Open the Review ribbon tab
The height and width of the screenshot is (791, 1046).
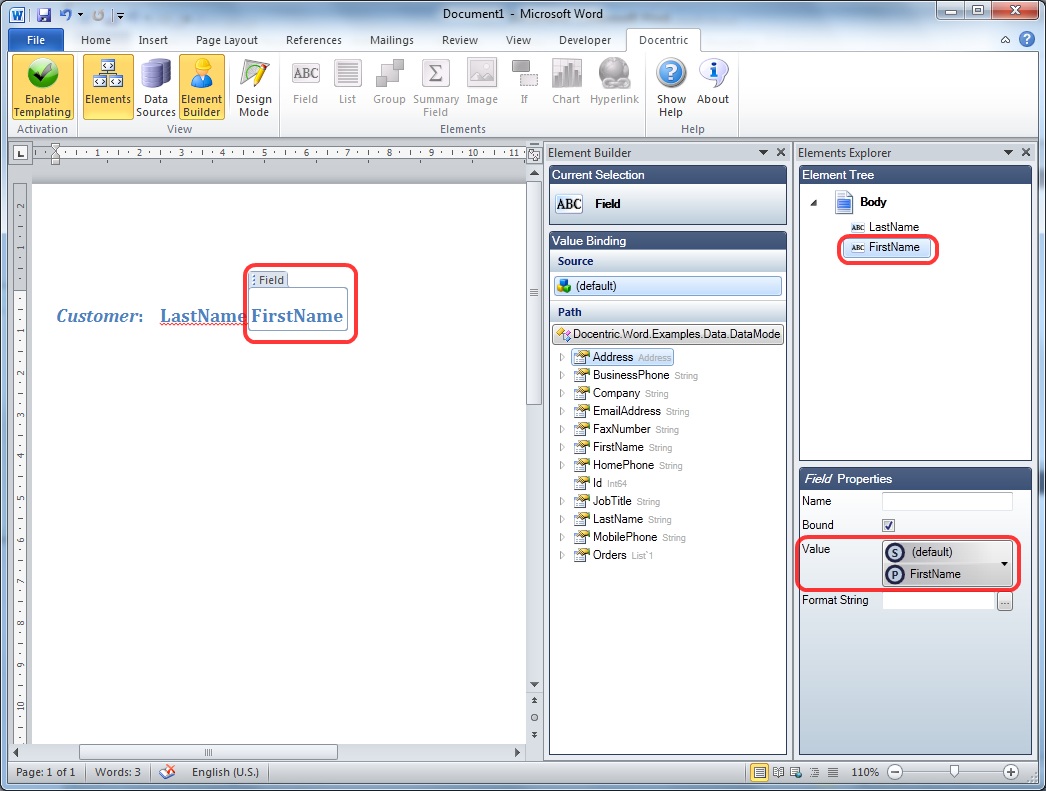point(460,40)
